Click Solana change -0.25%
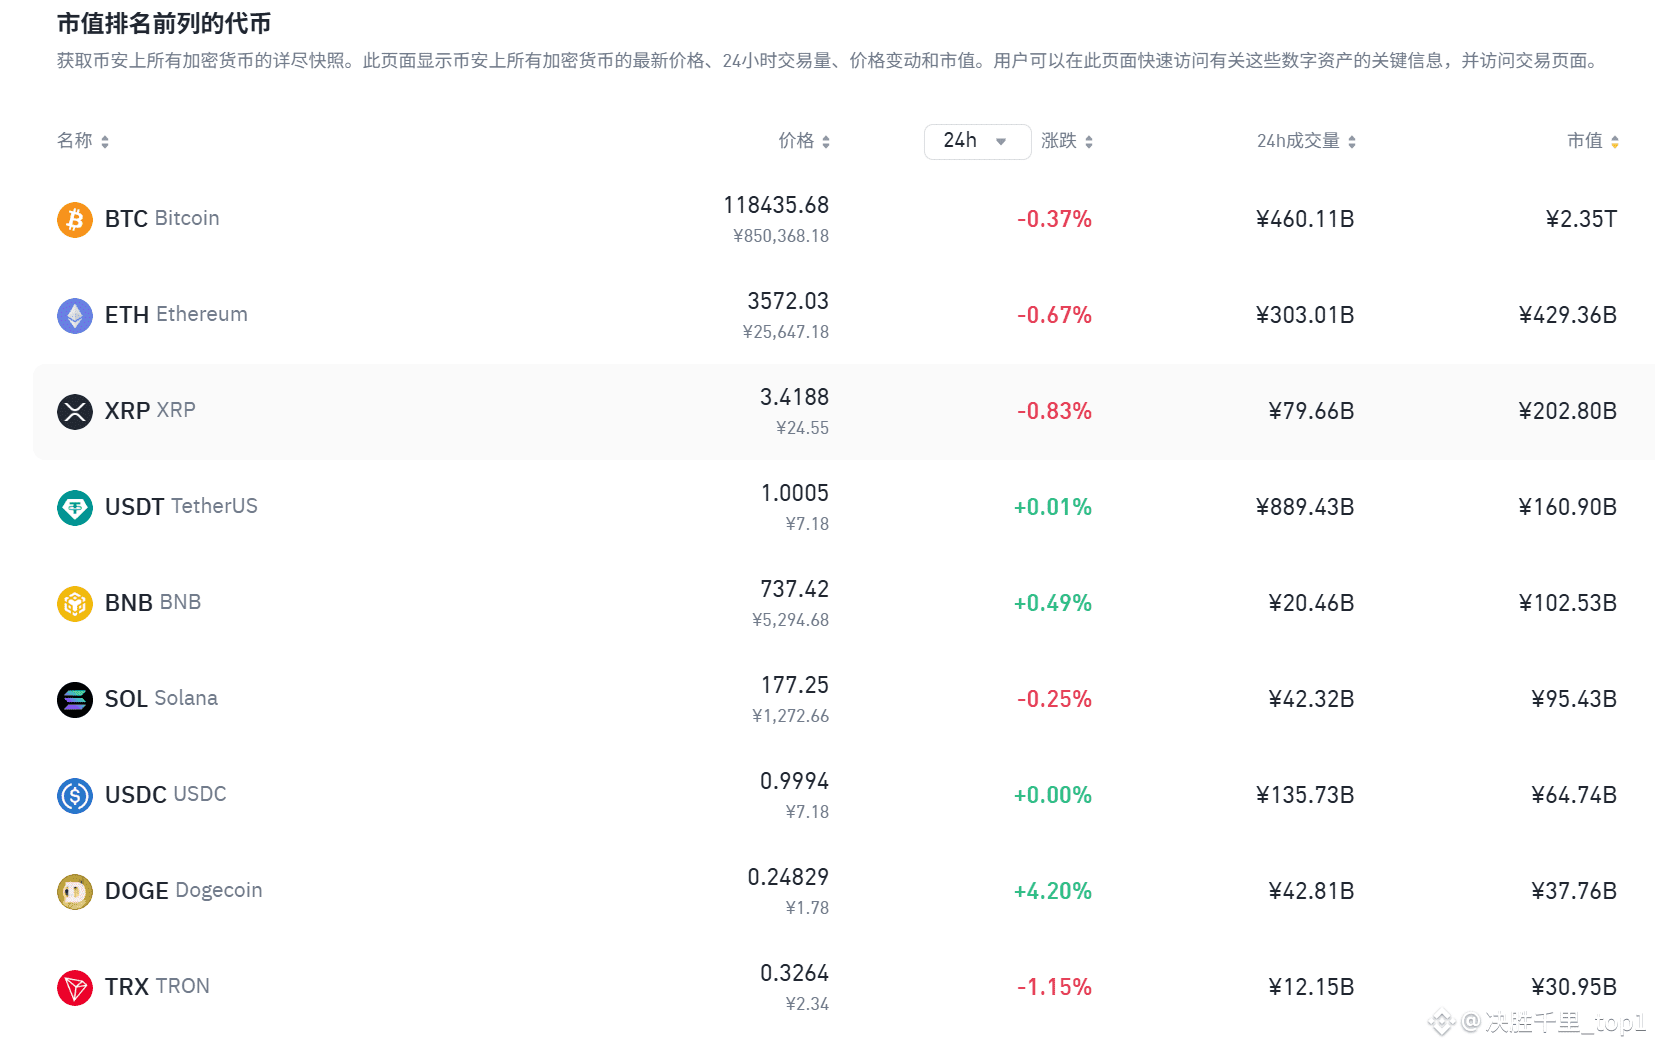The height and width of the screenshot is (1047, 1655). pos(1054,699)
